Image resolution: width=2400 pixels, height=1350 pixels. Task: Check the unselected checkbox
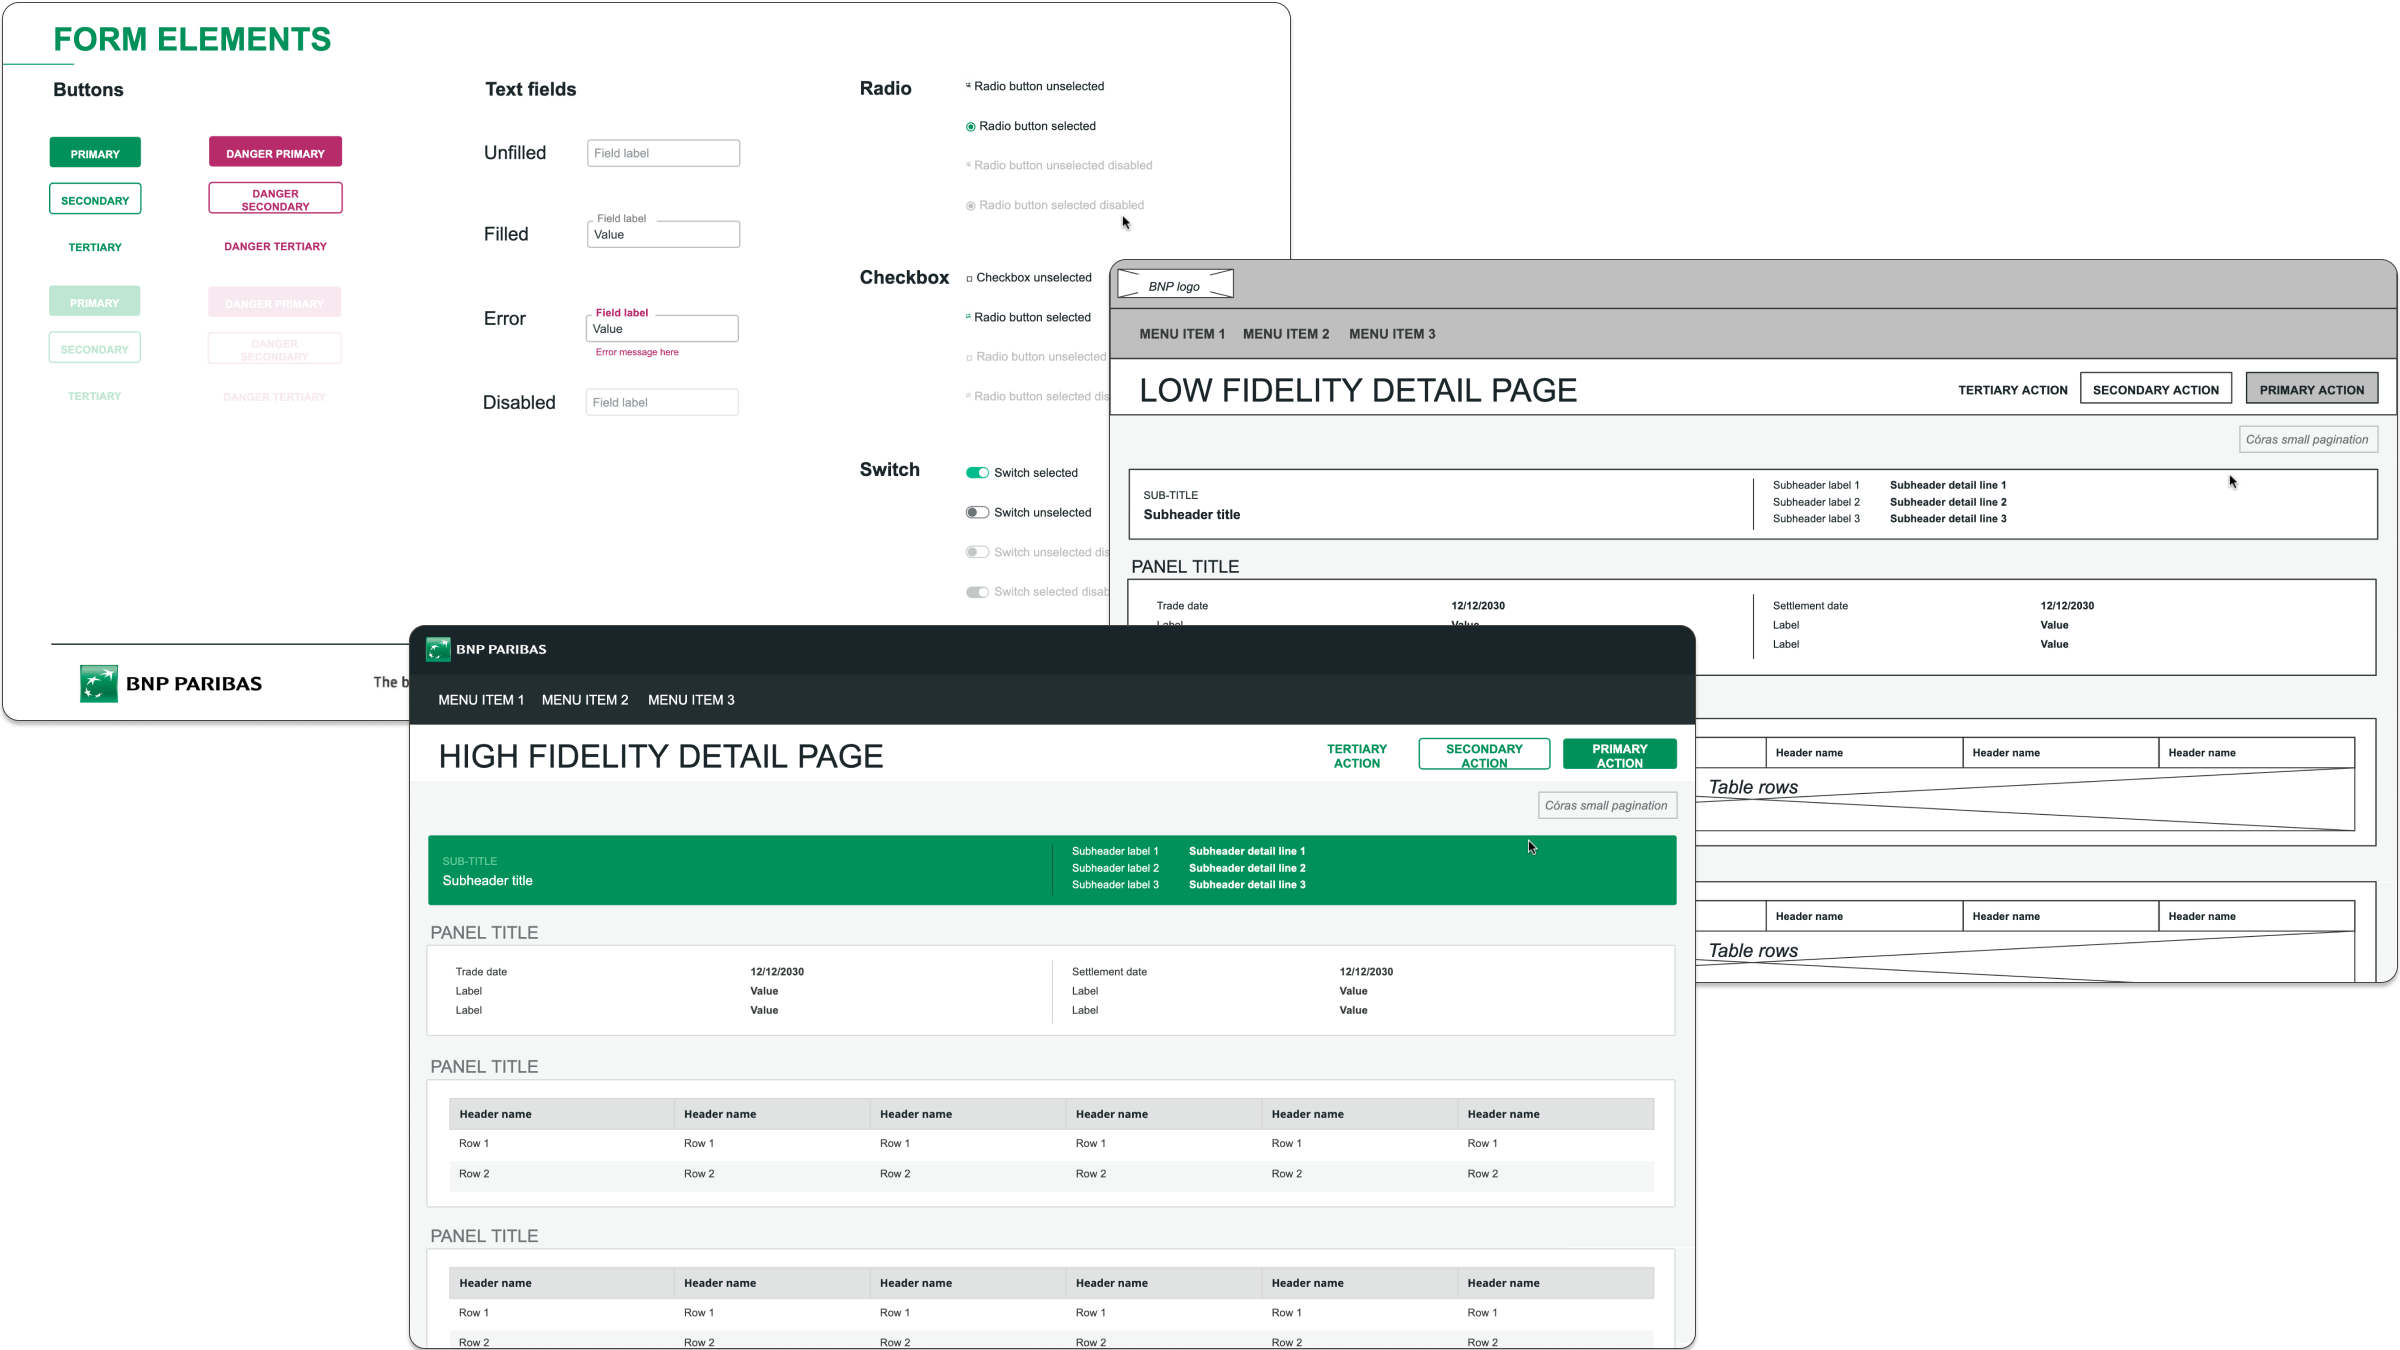[969, 277]
